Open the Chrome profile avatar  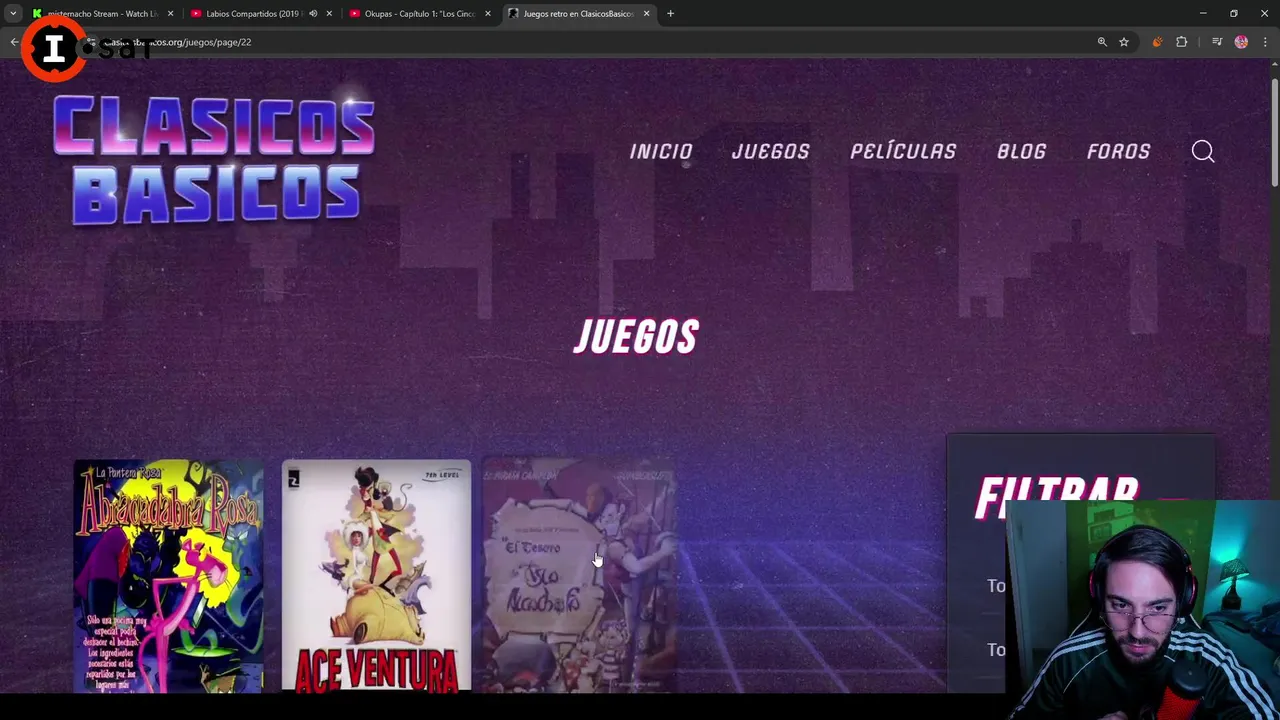pos(1241,42)
